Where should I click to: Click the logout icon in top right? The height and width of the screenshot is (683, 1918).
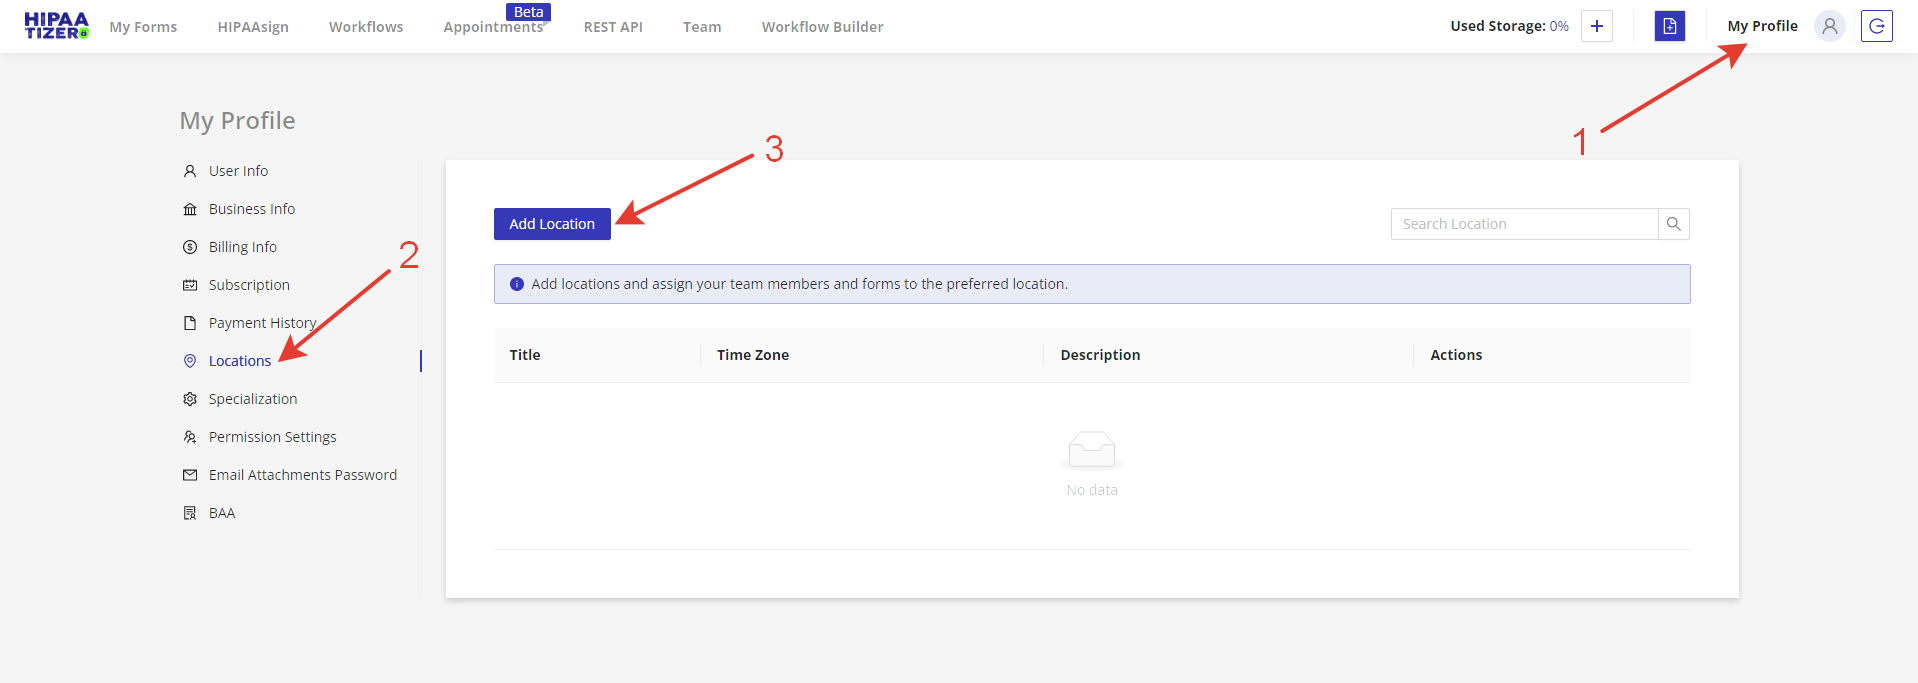(1876, 26)
